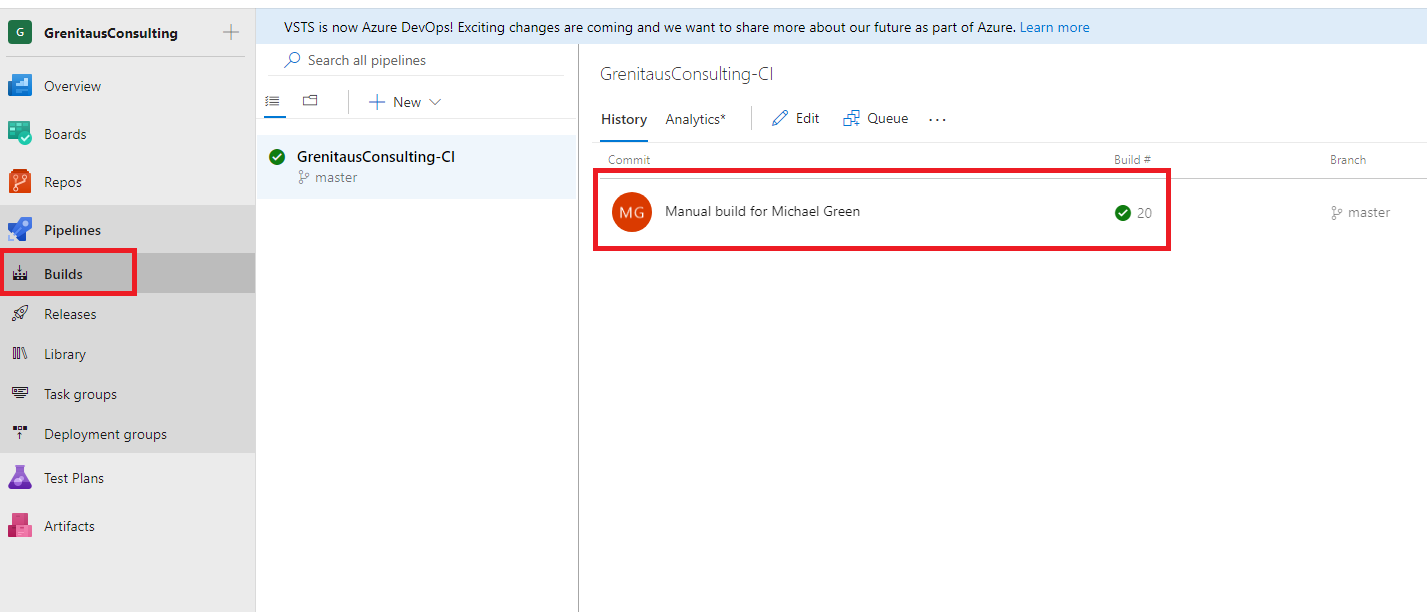Click the Queue button label

click(888, 118)
